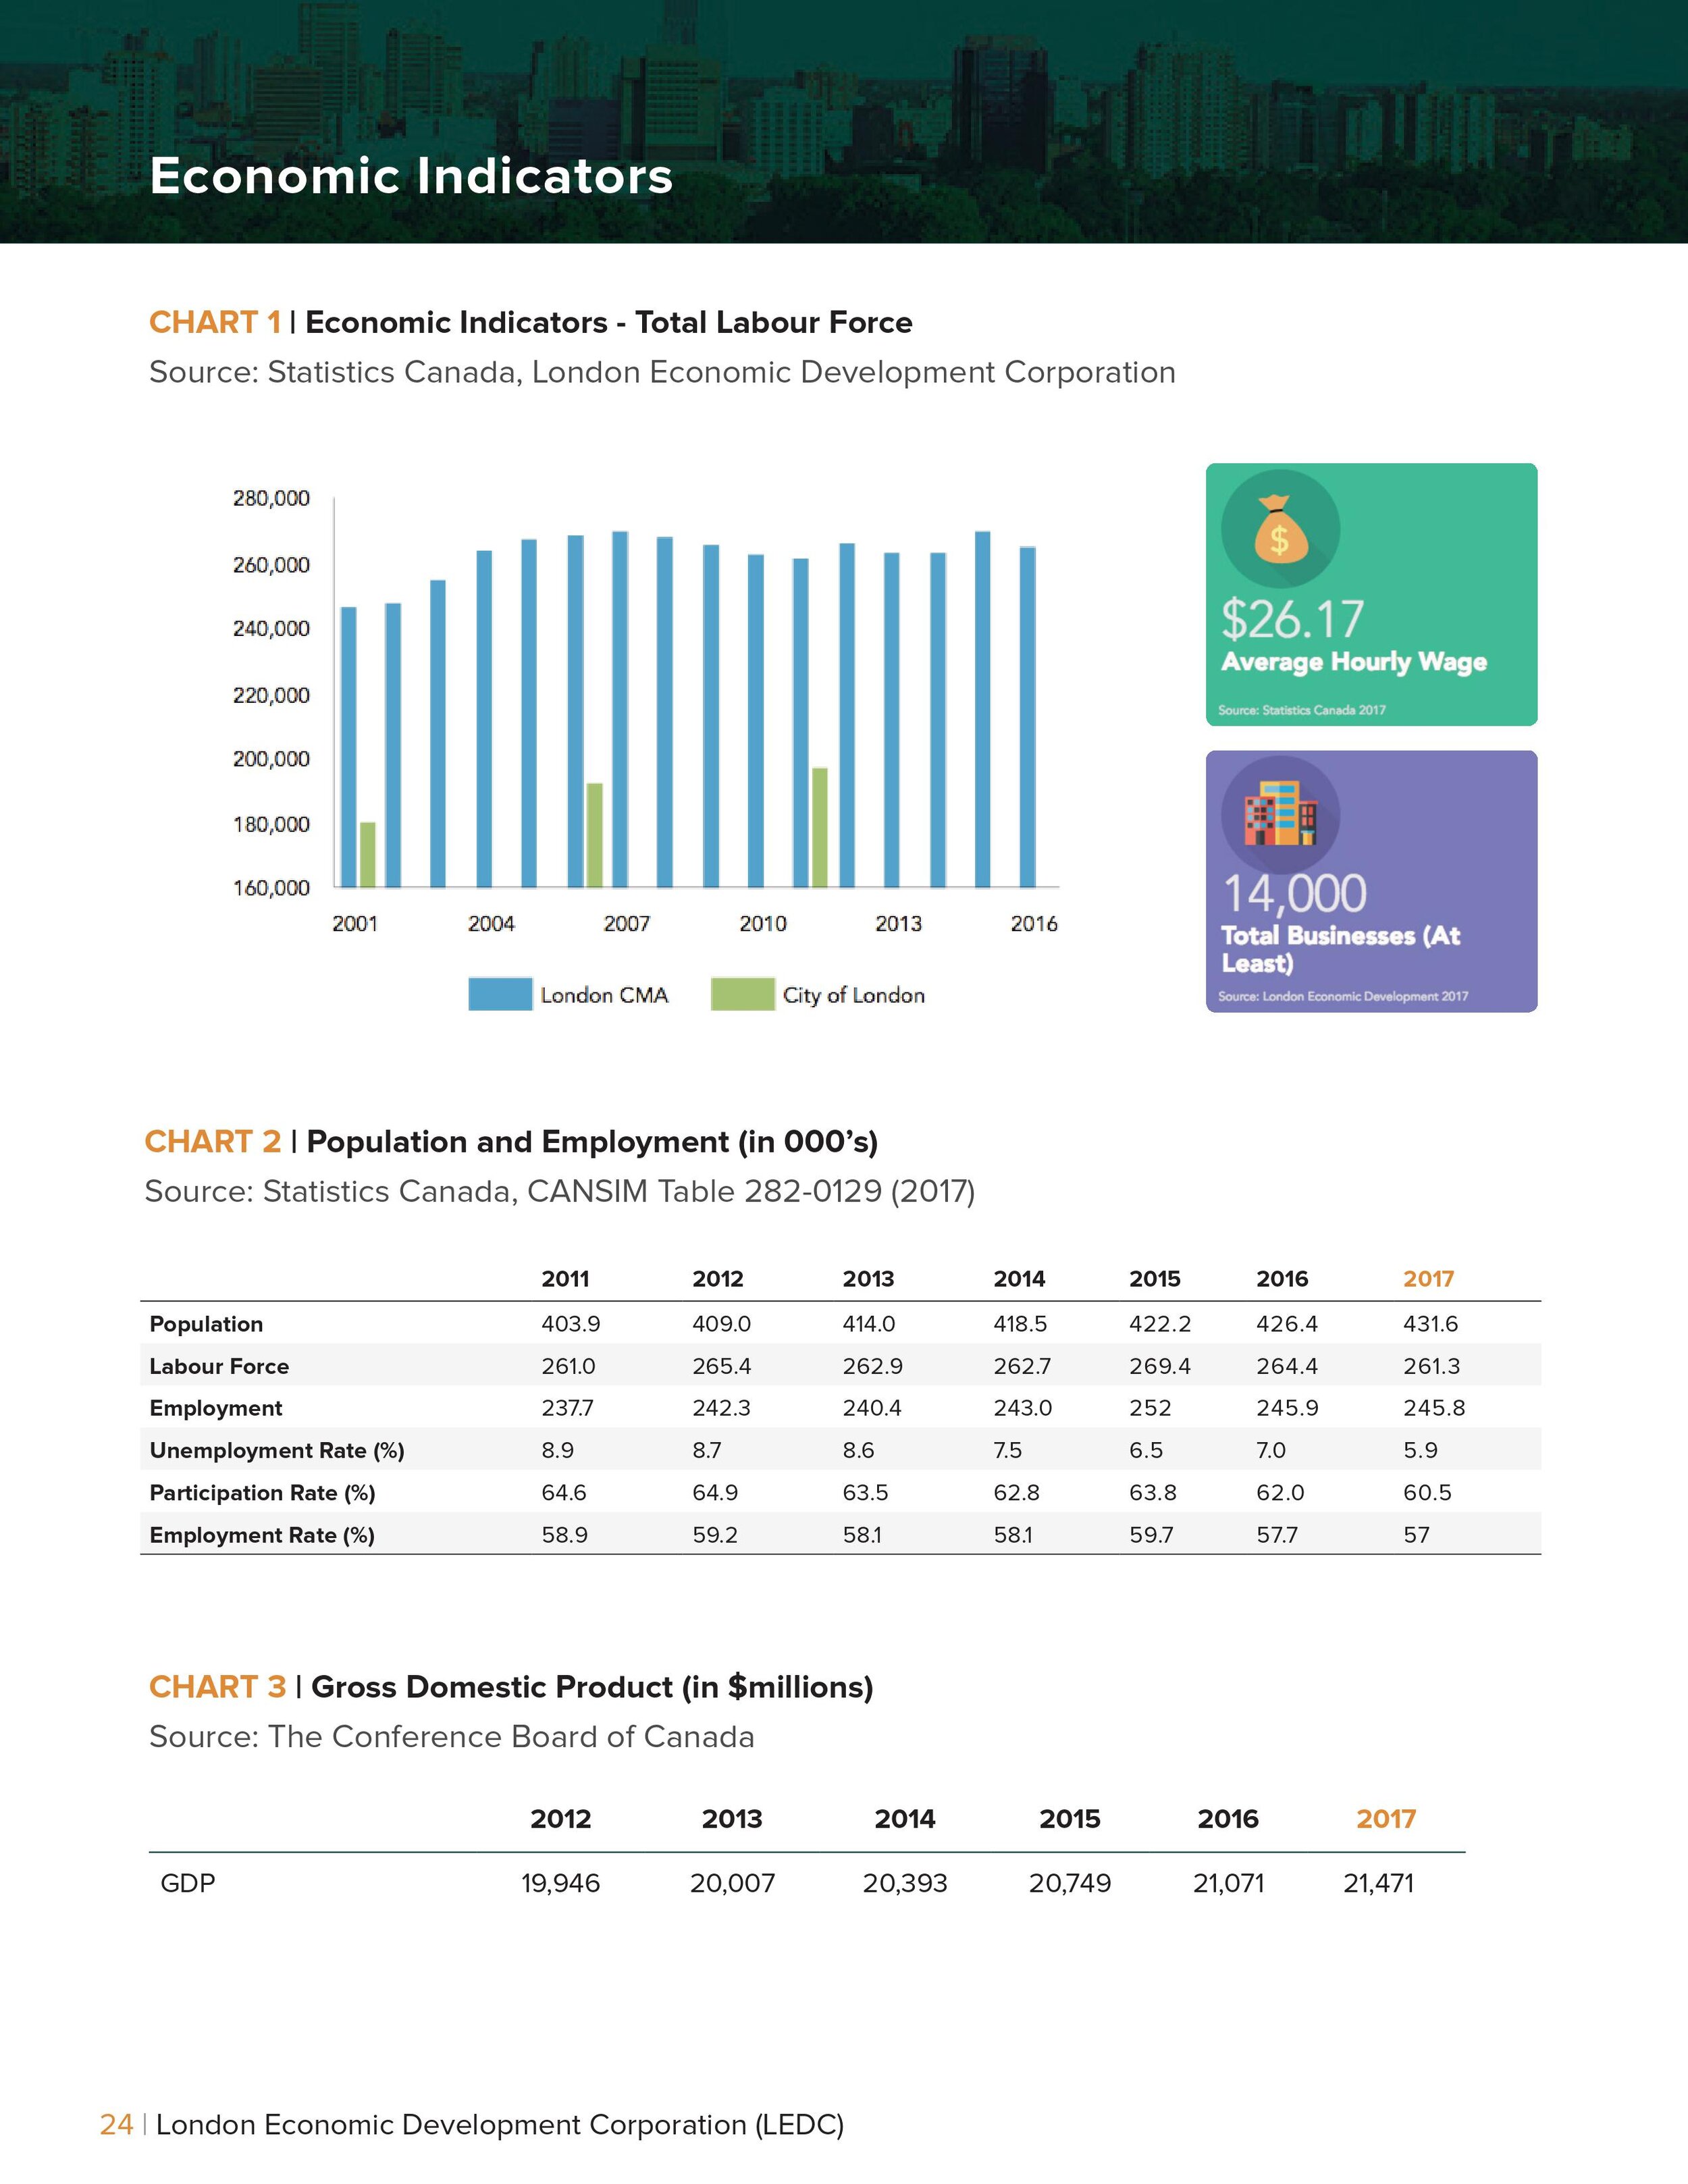Click 'London Economic Development Corporation (LEDC)' footer text

pyautogui.click(x=500, y=2125)
